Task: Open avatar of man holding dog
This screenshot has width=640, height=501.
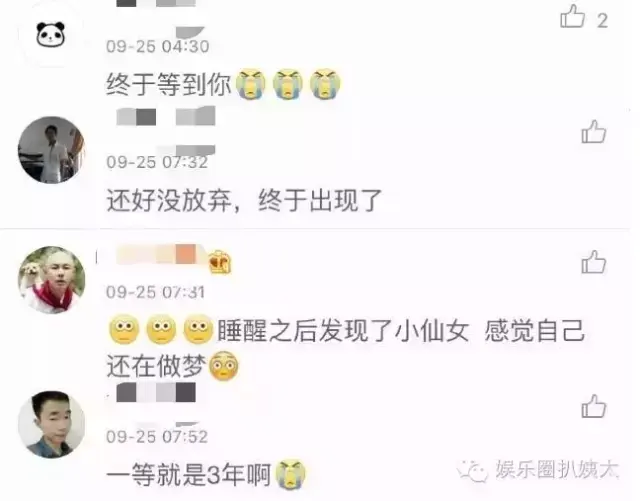Action: coord(51,279)
